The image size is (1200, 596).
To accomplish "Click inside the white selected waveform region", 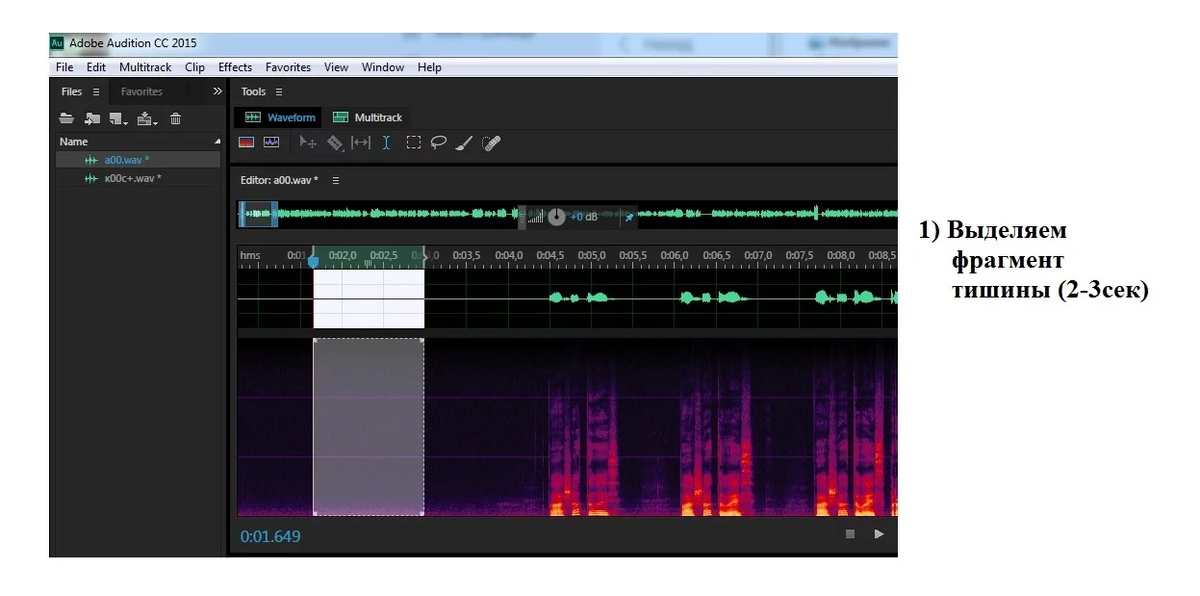I will point(369,299).
